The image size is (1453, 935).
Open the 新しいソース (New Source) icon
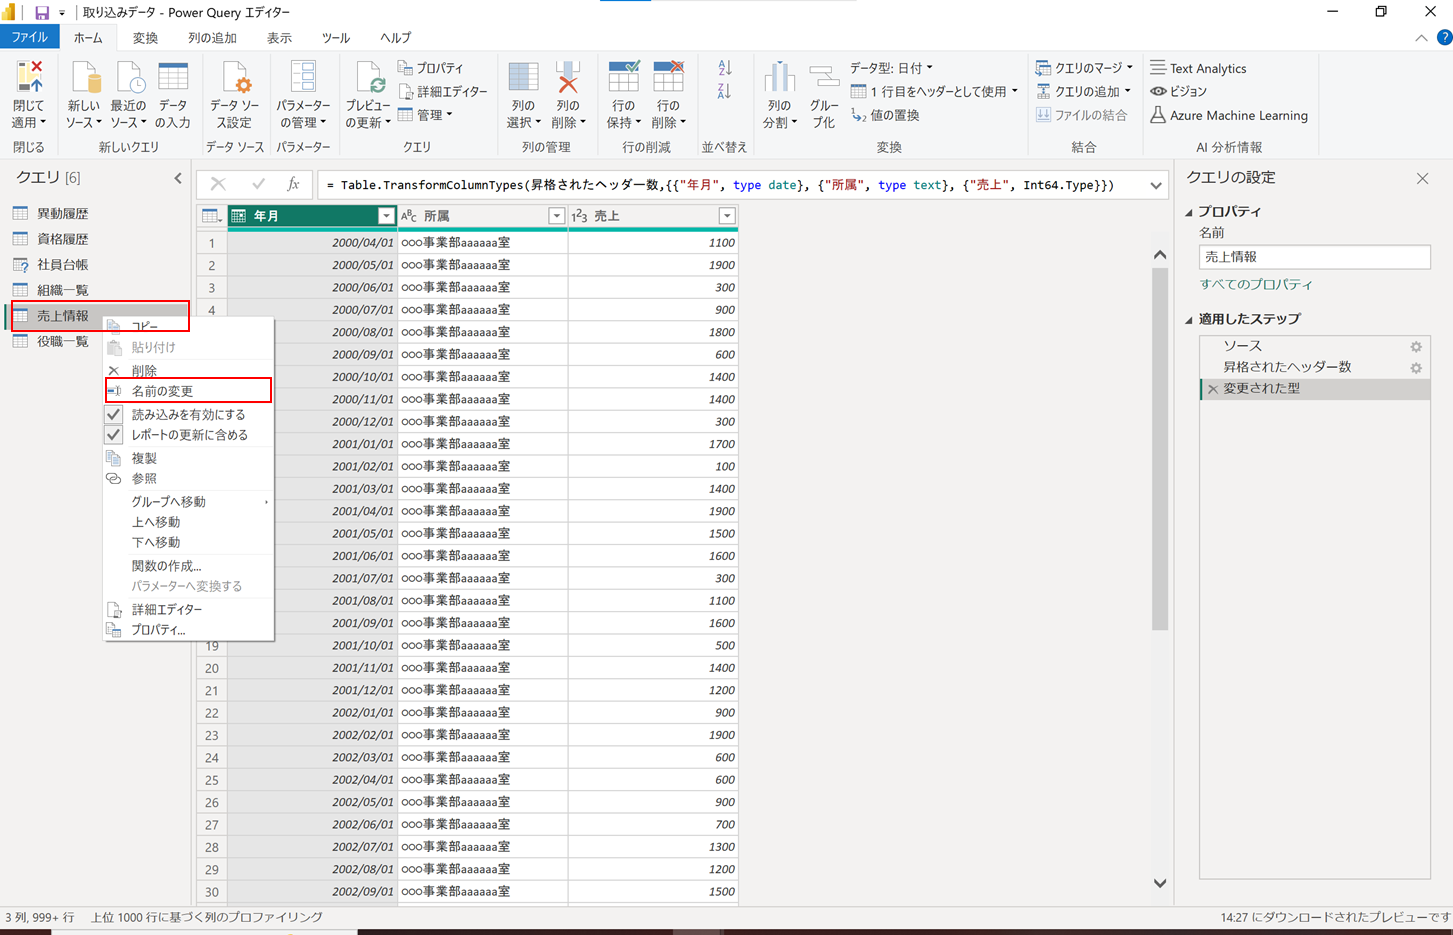pyautogui.click(x=84, y=78)
